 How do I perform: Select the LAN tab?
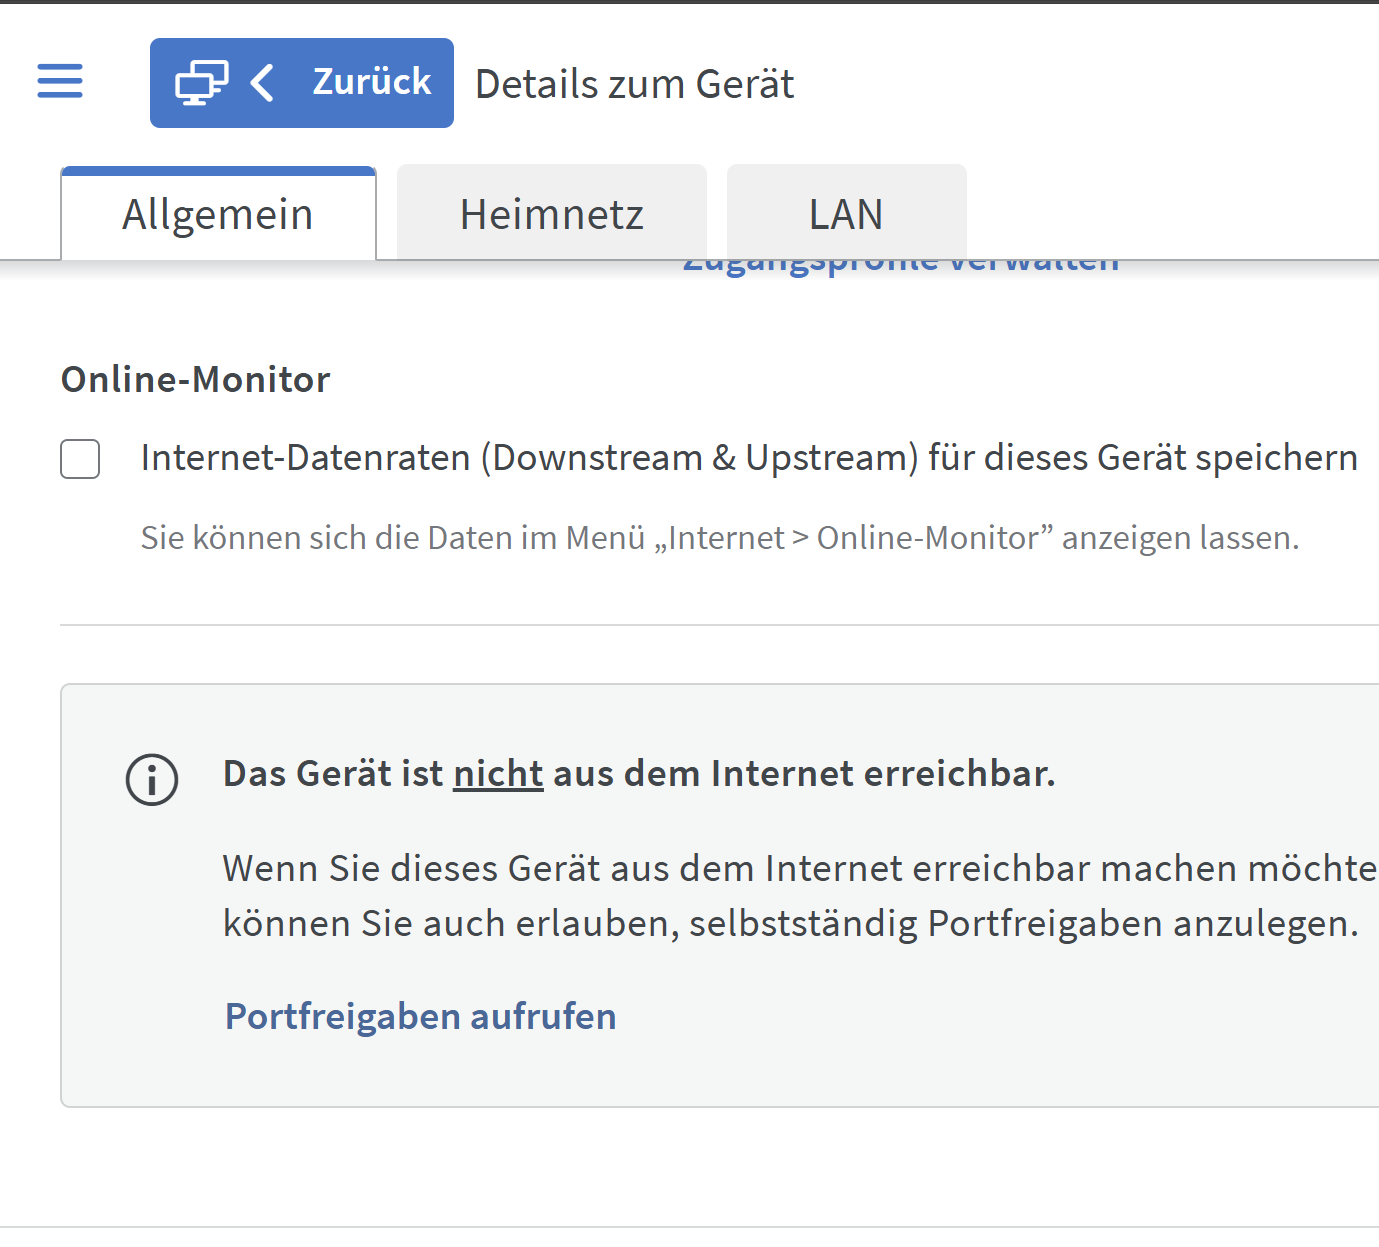[x=846, y=215]
